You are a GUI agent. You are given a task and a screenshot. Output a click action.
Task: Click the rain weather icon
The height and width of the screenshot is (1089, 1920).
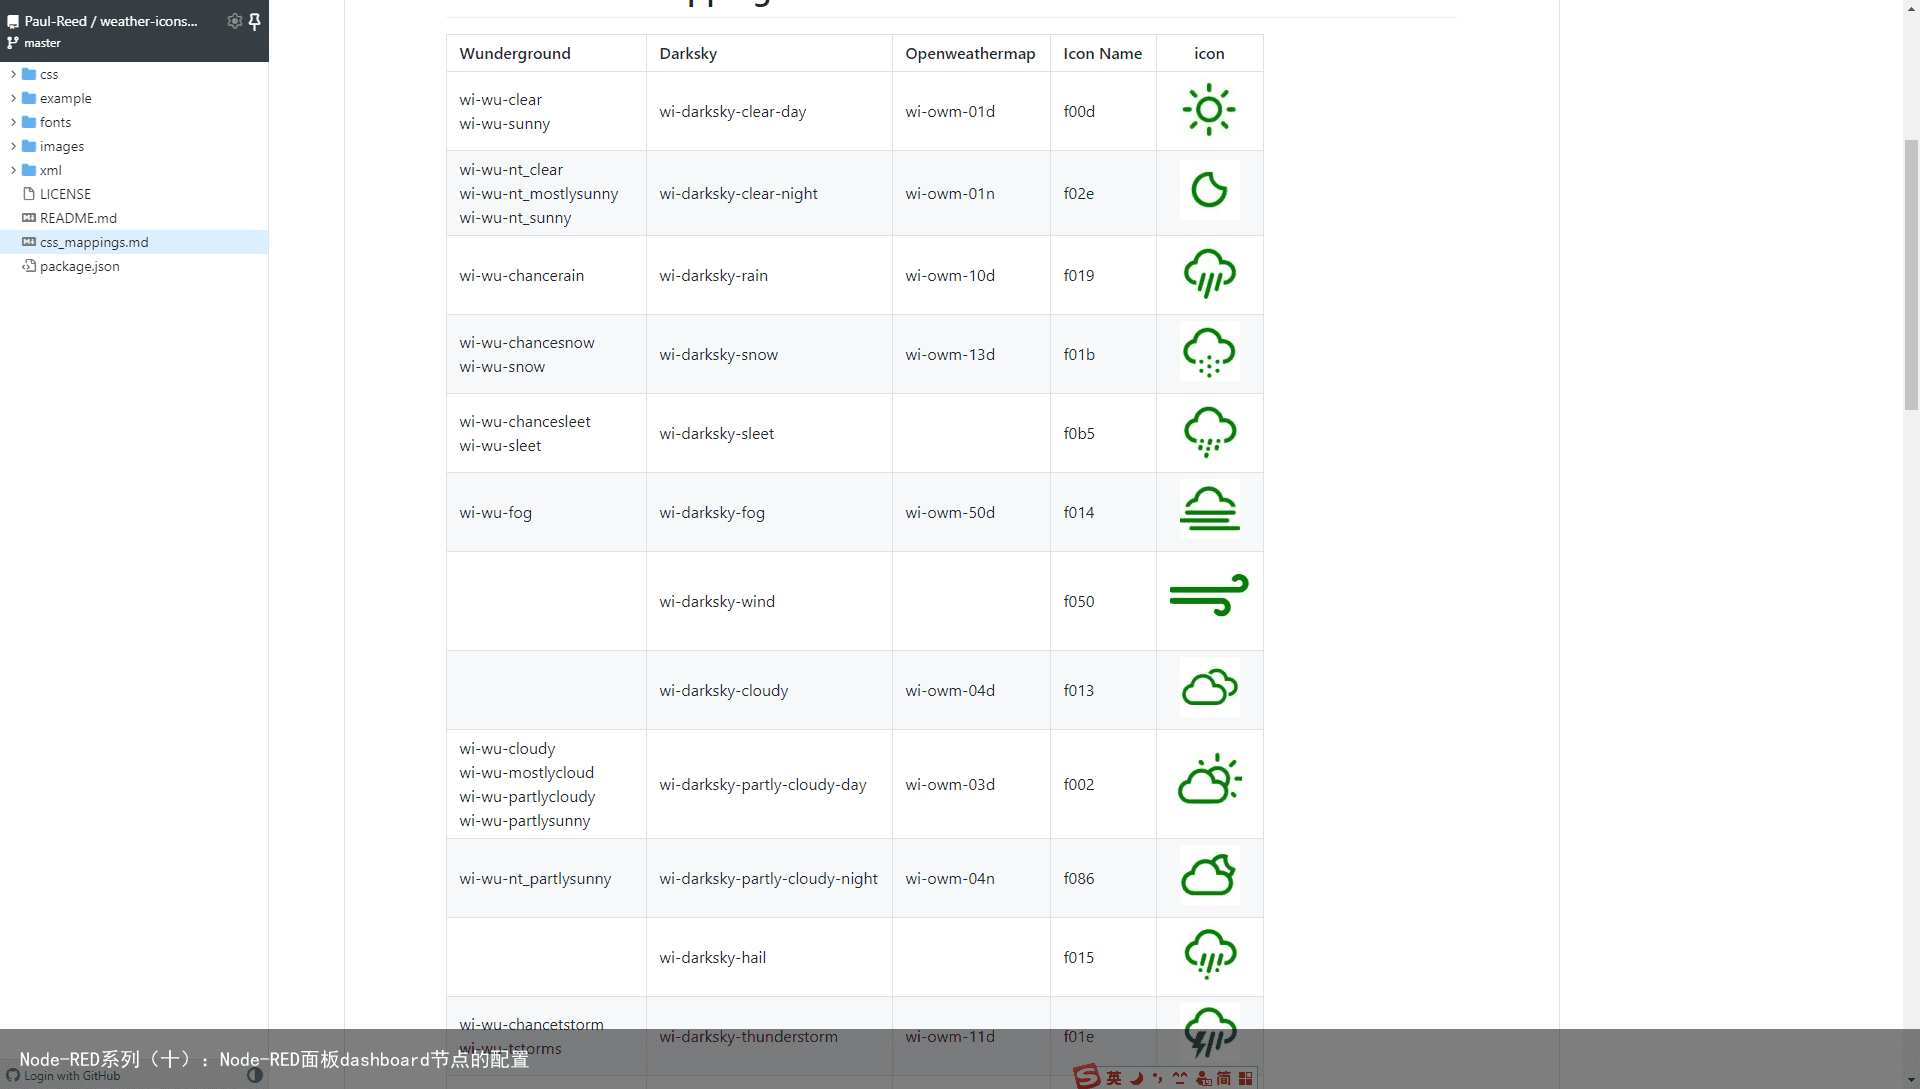[1207, 274]
